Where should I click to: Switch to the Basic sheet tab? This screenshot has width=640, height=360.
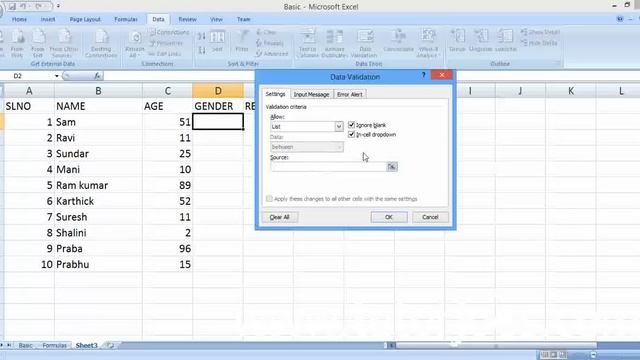pyautogui.click(x=25, y=345)
